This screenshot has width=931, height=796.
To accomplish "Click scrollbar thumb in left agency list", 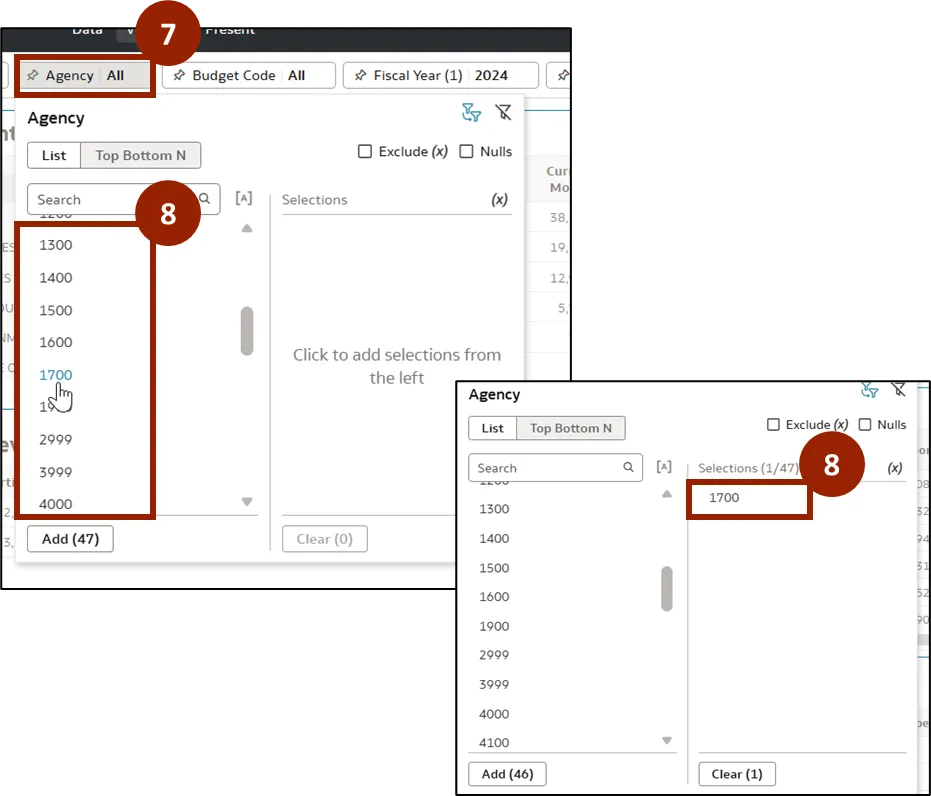I will pos(247,331).
